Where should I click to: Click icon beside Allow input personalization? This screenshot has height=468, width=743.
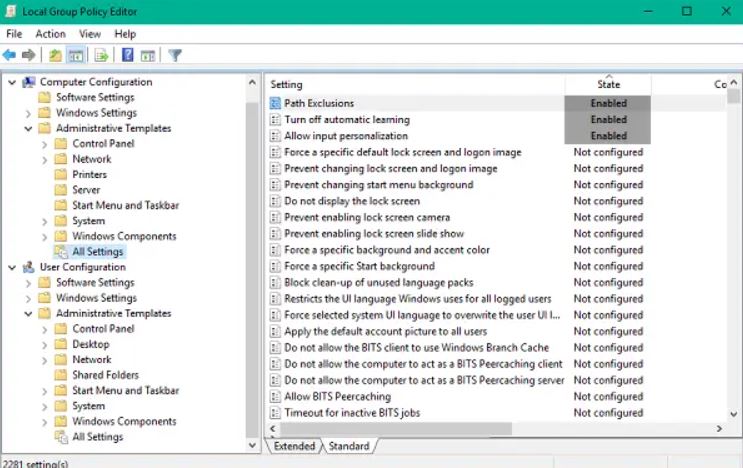tap(275, 136)
